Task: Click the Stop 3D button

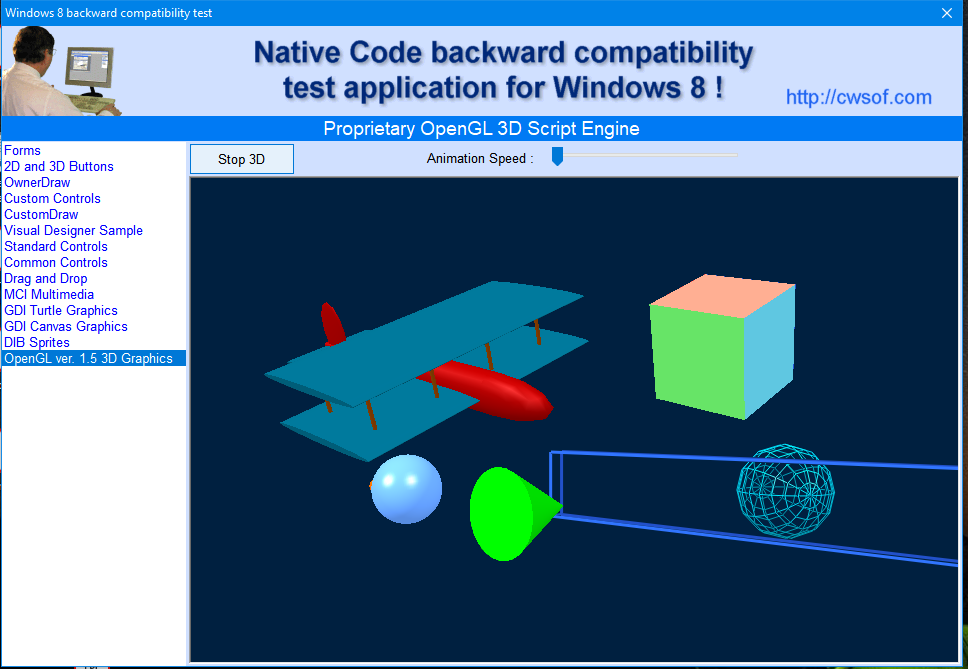Action: tap(241, 159)
